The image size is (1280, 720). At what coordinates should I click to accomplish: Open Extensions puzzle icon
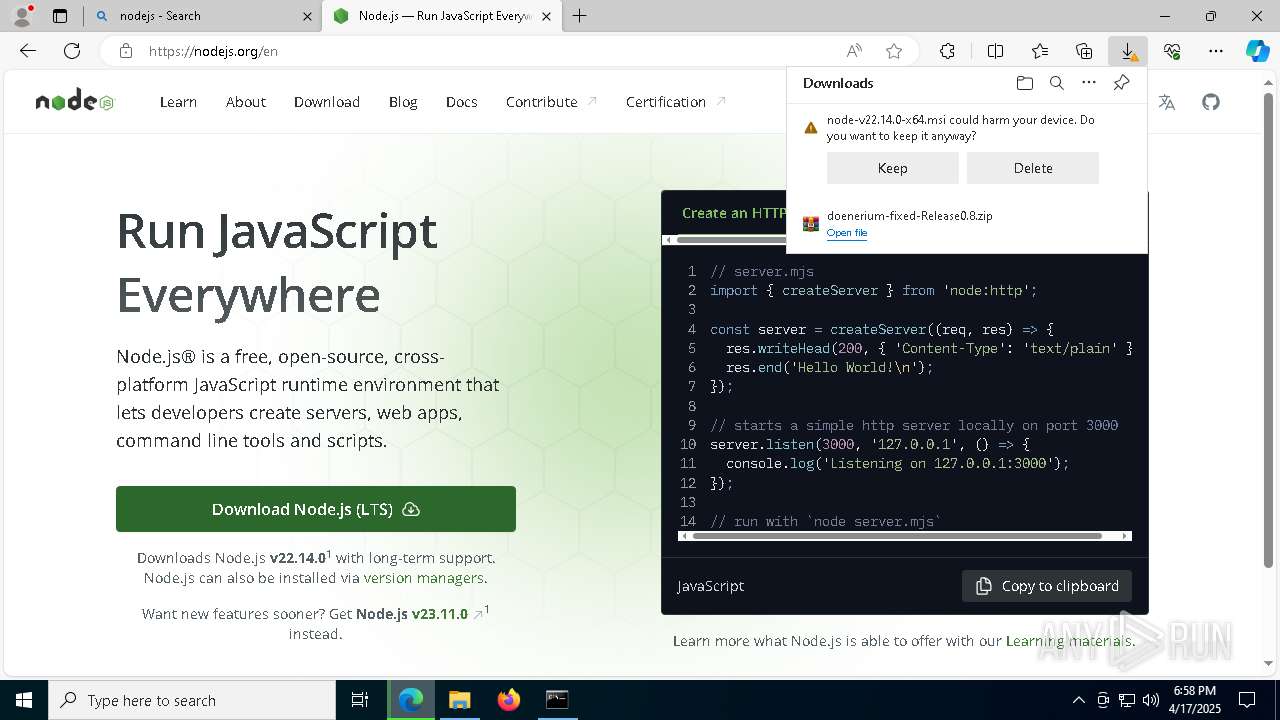point(947,51)
